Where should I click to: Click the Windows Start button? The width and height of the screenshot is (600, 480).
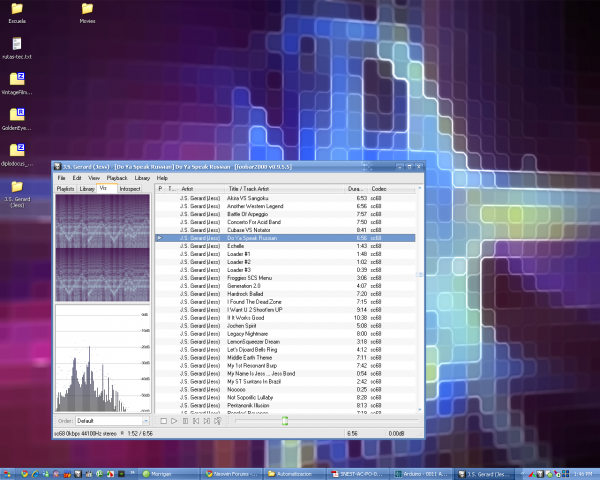(7, 474)
